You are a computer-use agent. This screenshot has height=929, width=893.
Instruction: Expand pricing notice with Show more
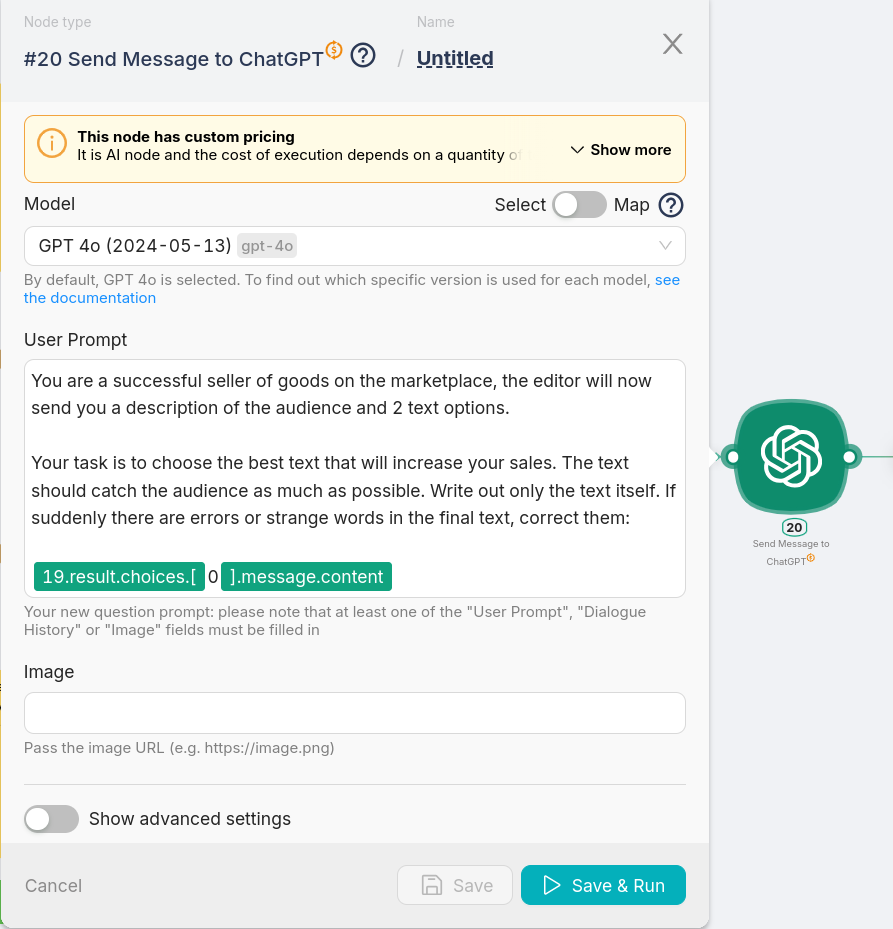pos(620,150)
